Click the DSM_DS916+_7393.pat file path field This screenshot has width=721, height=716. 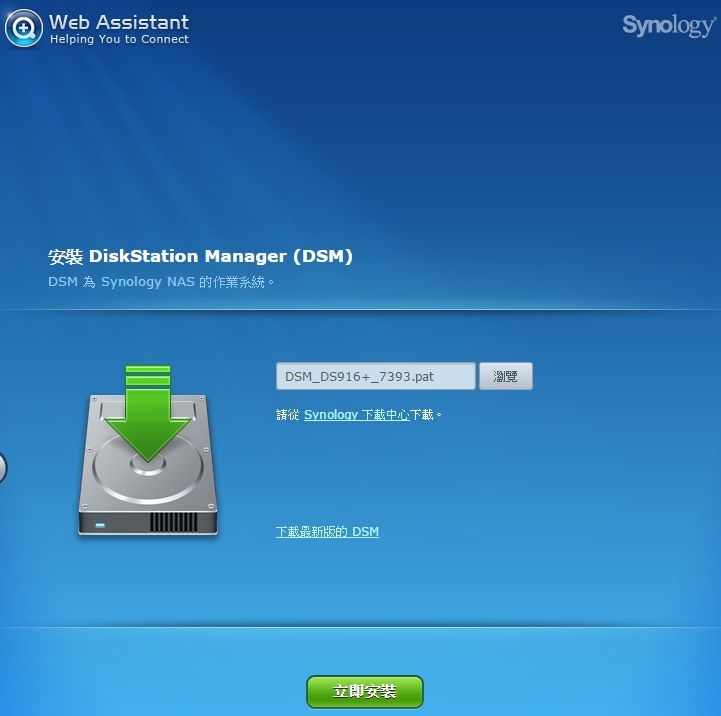(376, 376)
